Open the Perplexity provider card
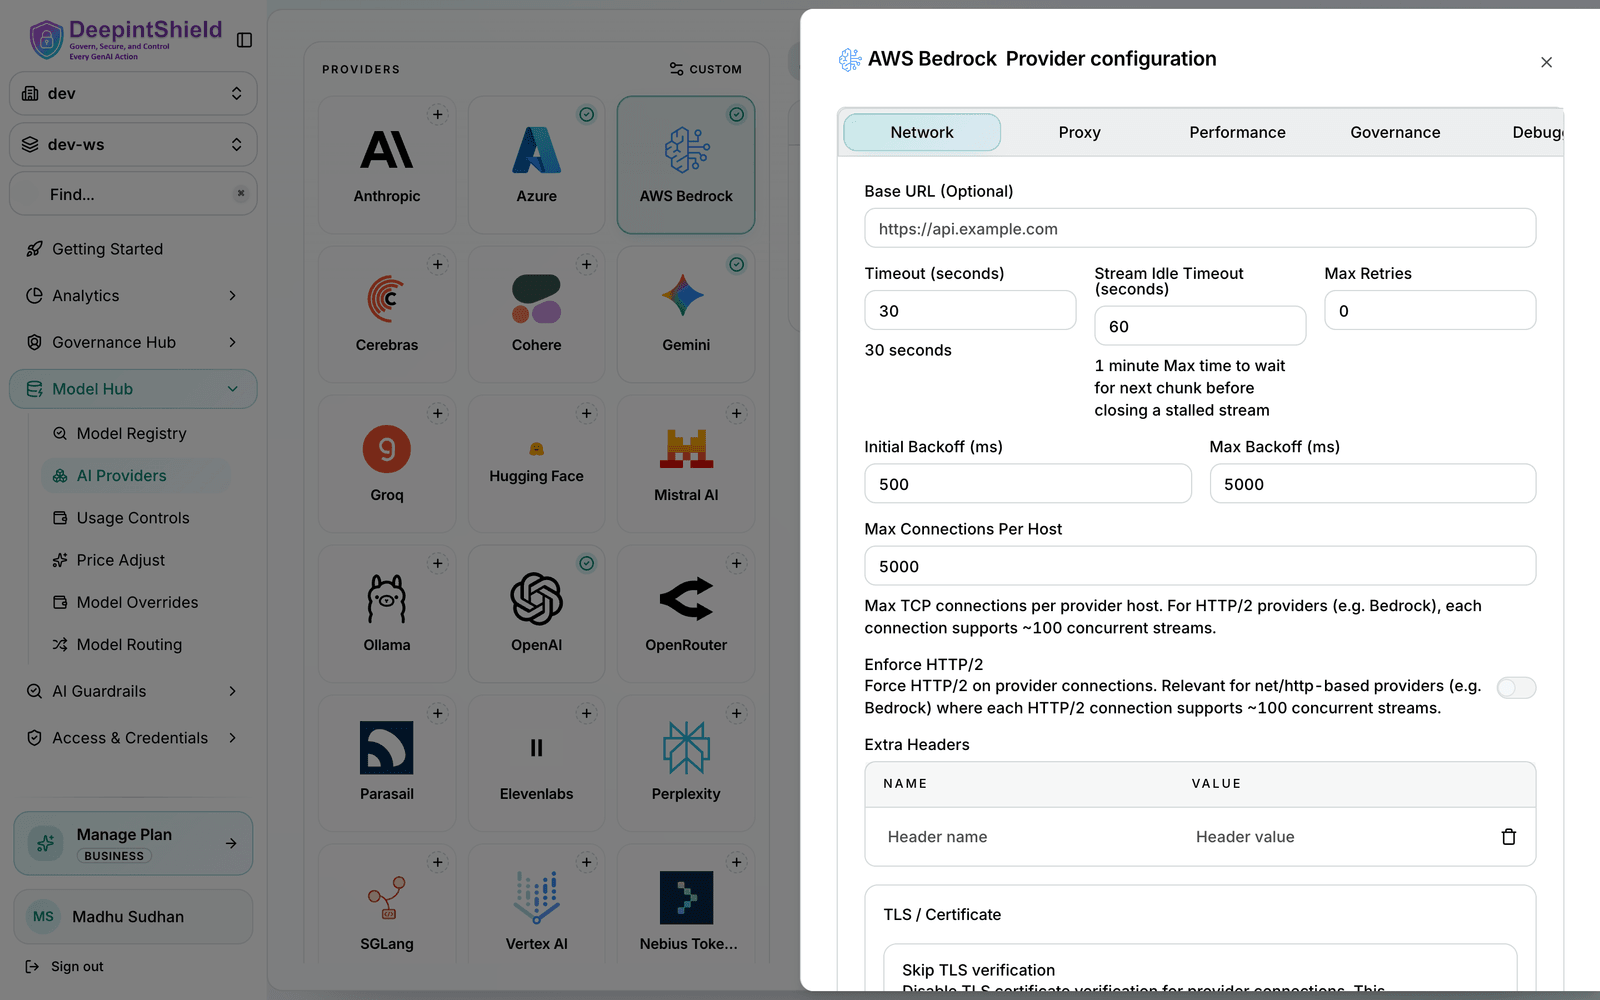1600x1000 pixels. pyautogui.click(x=686, y=763)
